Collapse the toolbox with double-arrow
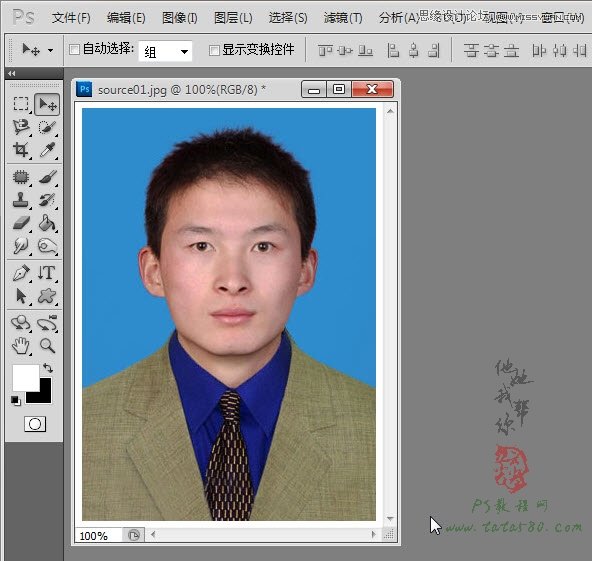This screenshot has height=561, width=592. click(12, 74)
